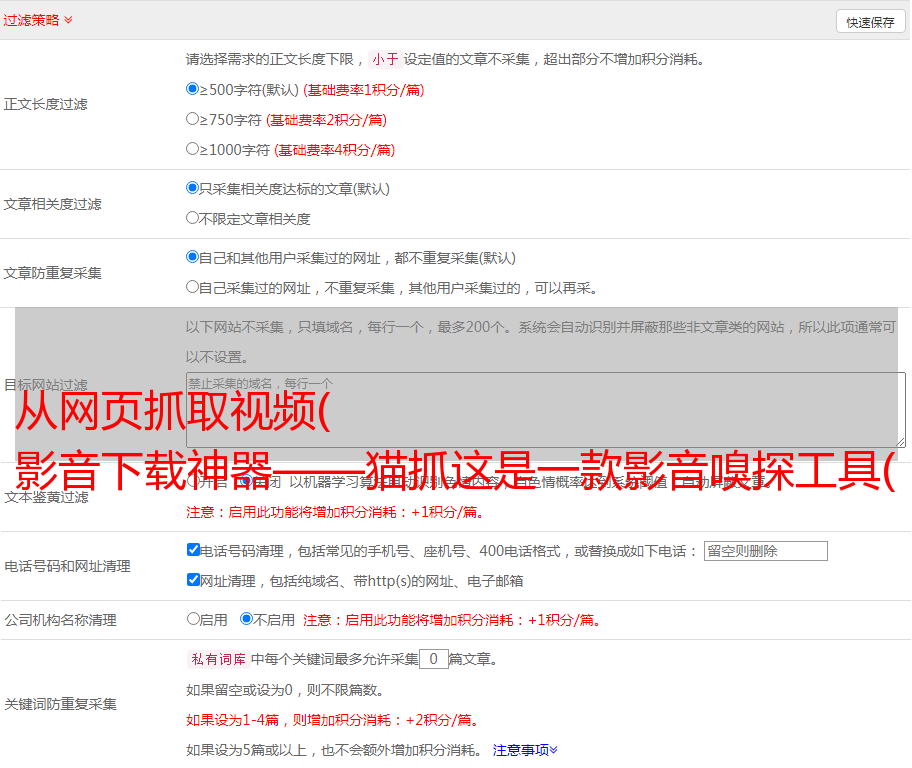The height and width of the screenshot is (768, 912).
Task: Click the 正文长度过滤 label
Action: 45,104
